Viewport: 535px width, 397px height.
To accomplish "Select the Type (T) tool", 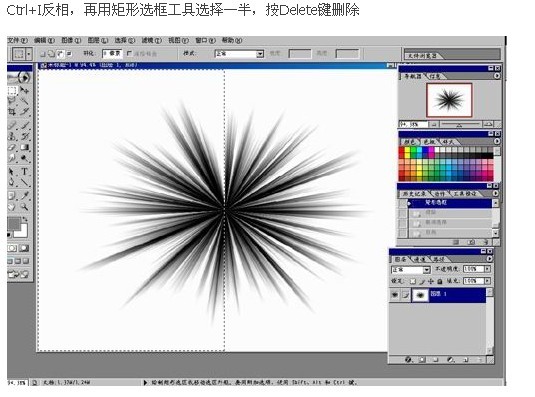I will click(25, 171).
